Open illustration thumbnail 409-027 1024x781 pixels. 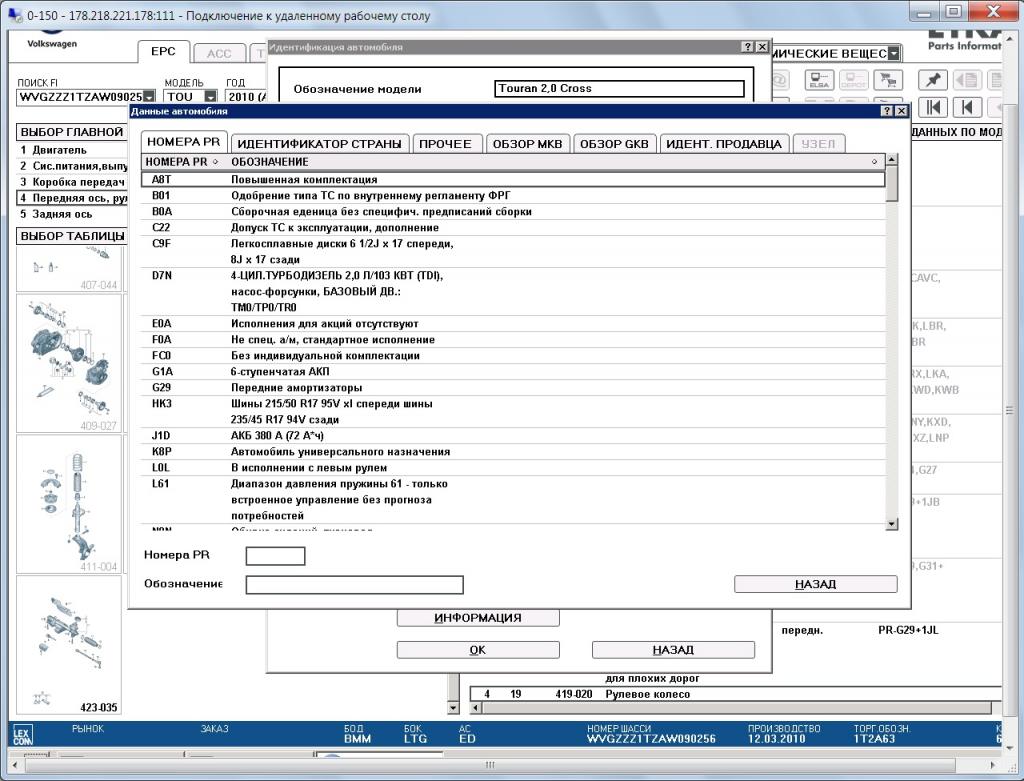coord(69,363)
